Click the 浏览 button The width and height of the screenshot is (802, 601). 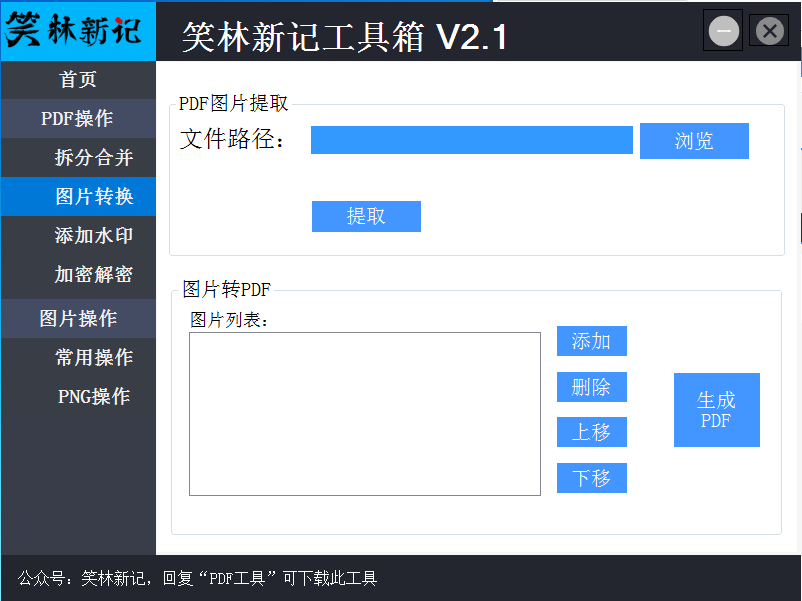[x=694, y=141]
